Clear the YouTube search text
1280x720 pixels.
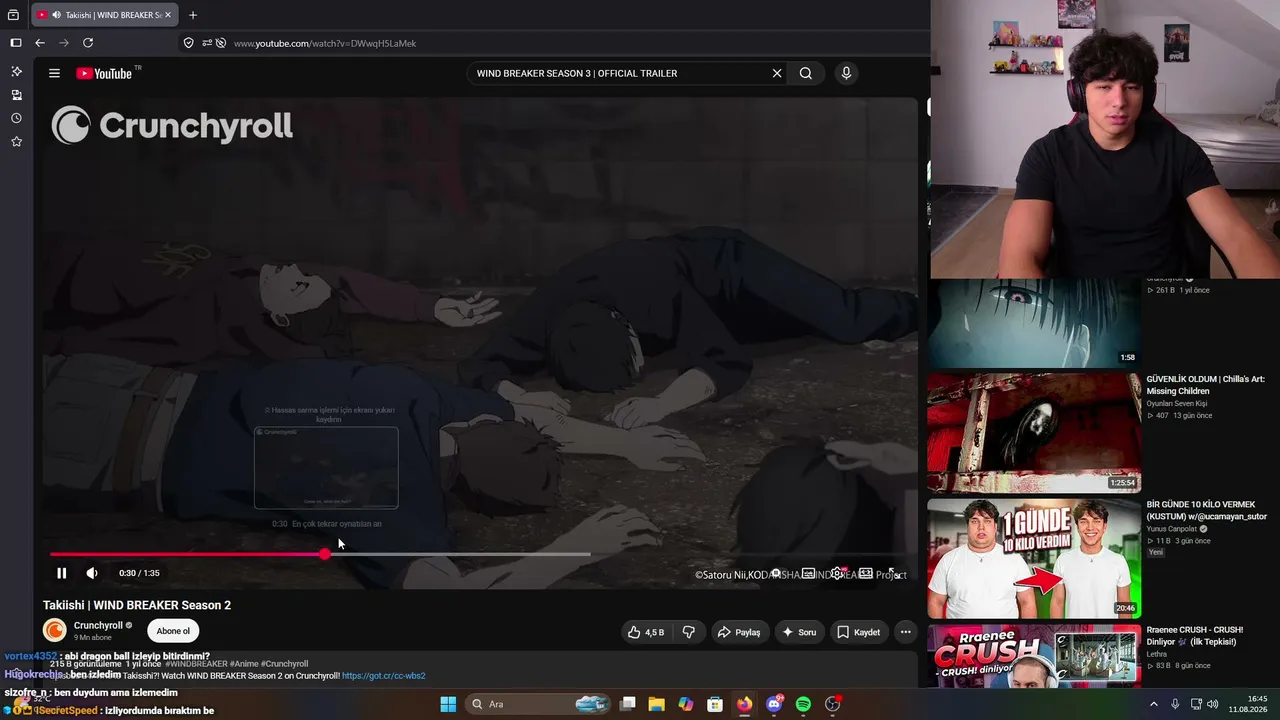click(777, 73)
